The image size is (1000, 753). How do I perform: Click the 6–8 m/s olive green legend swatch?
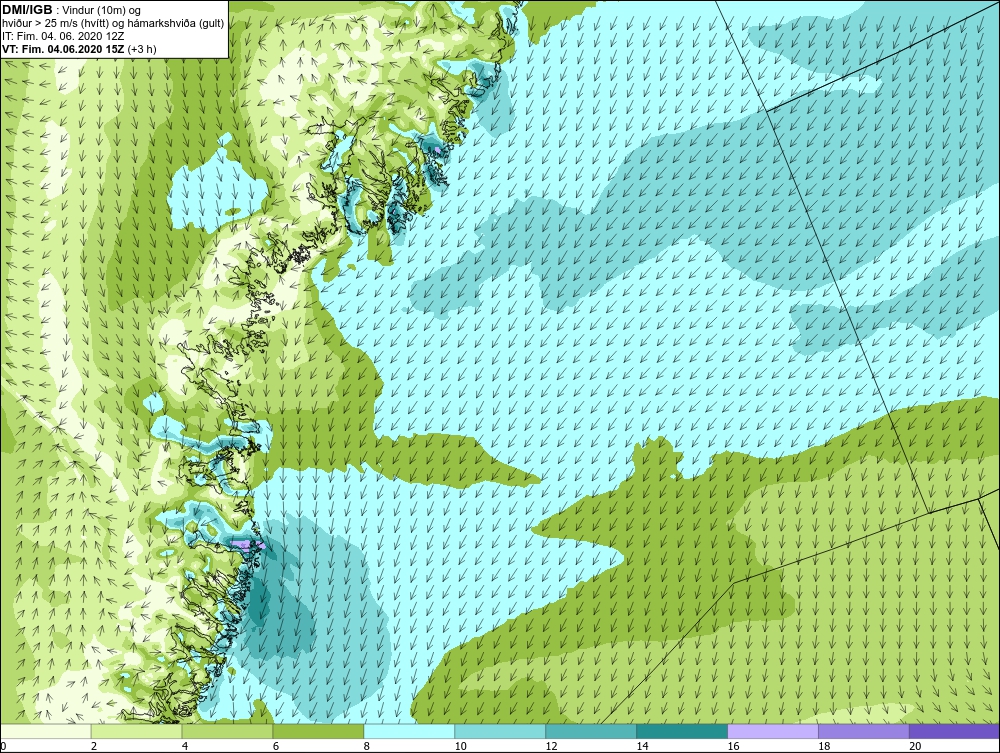[x=318, y=731]
